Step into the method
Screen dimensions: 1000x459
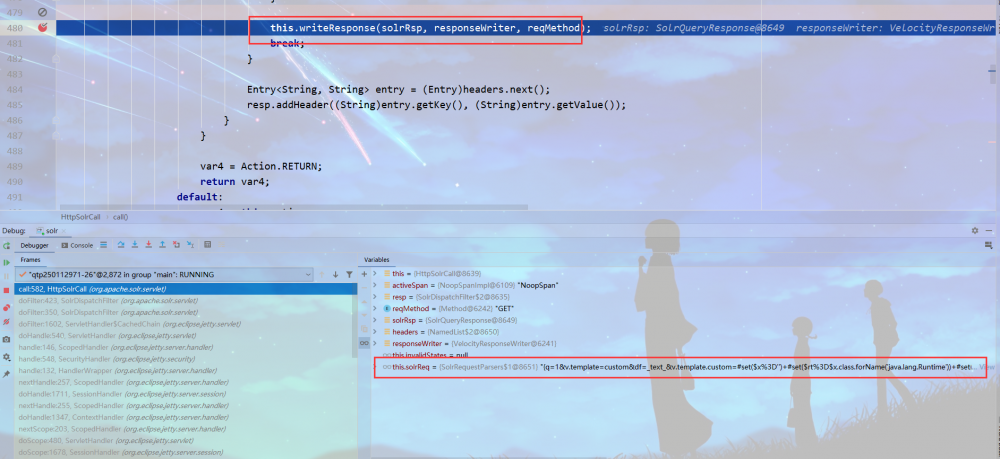coord(135,245)
